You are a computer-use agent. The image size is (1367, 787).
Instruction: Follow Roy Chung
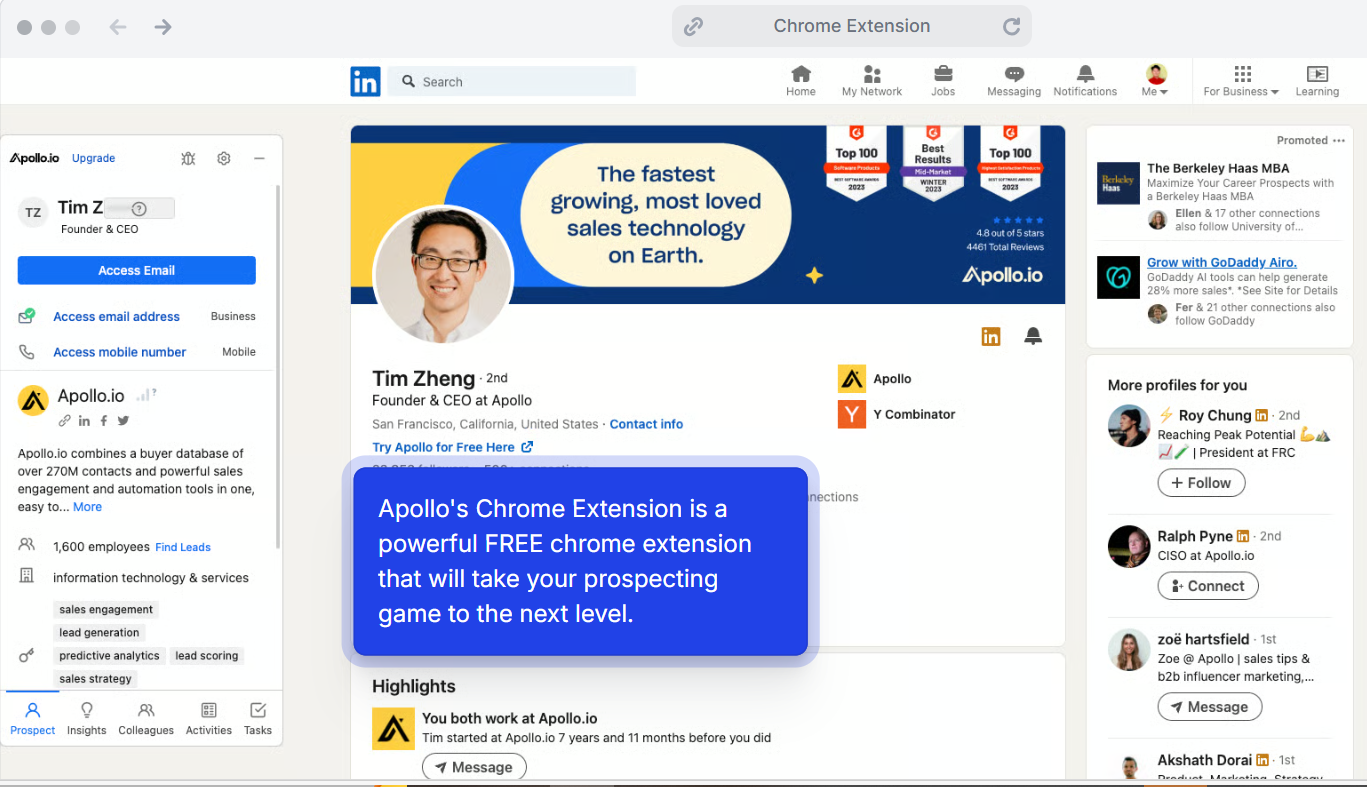click(x=1201, y=483)
